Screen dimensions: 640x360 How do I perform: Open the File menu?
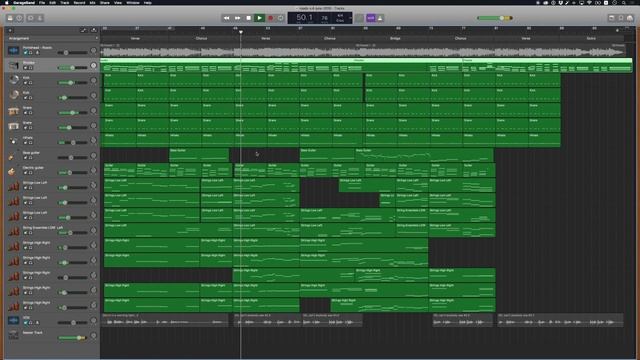[x=42, y=2]
